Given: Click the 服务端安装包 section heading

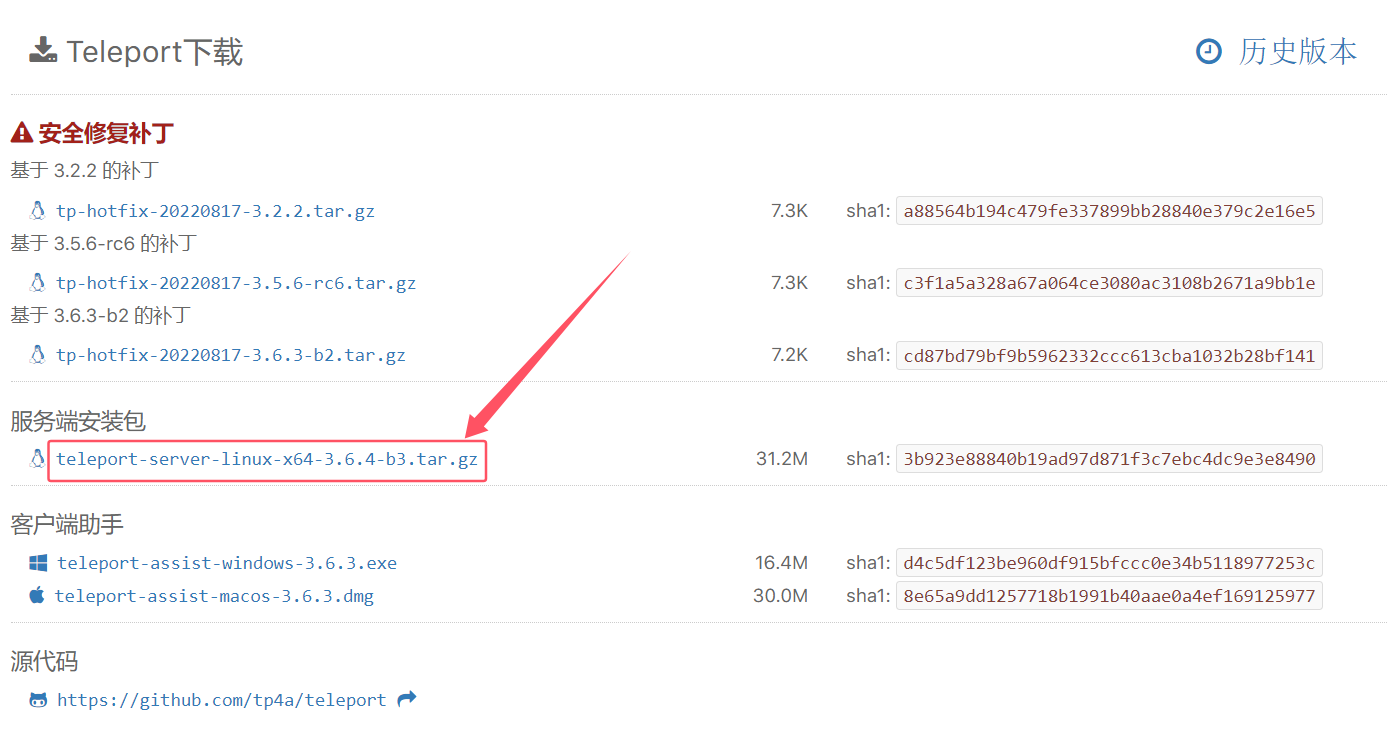Looking at the screenshot, I should coord(79,421).
